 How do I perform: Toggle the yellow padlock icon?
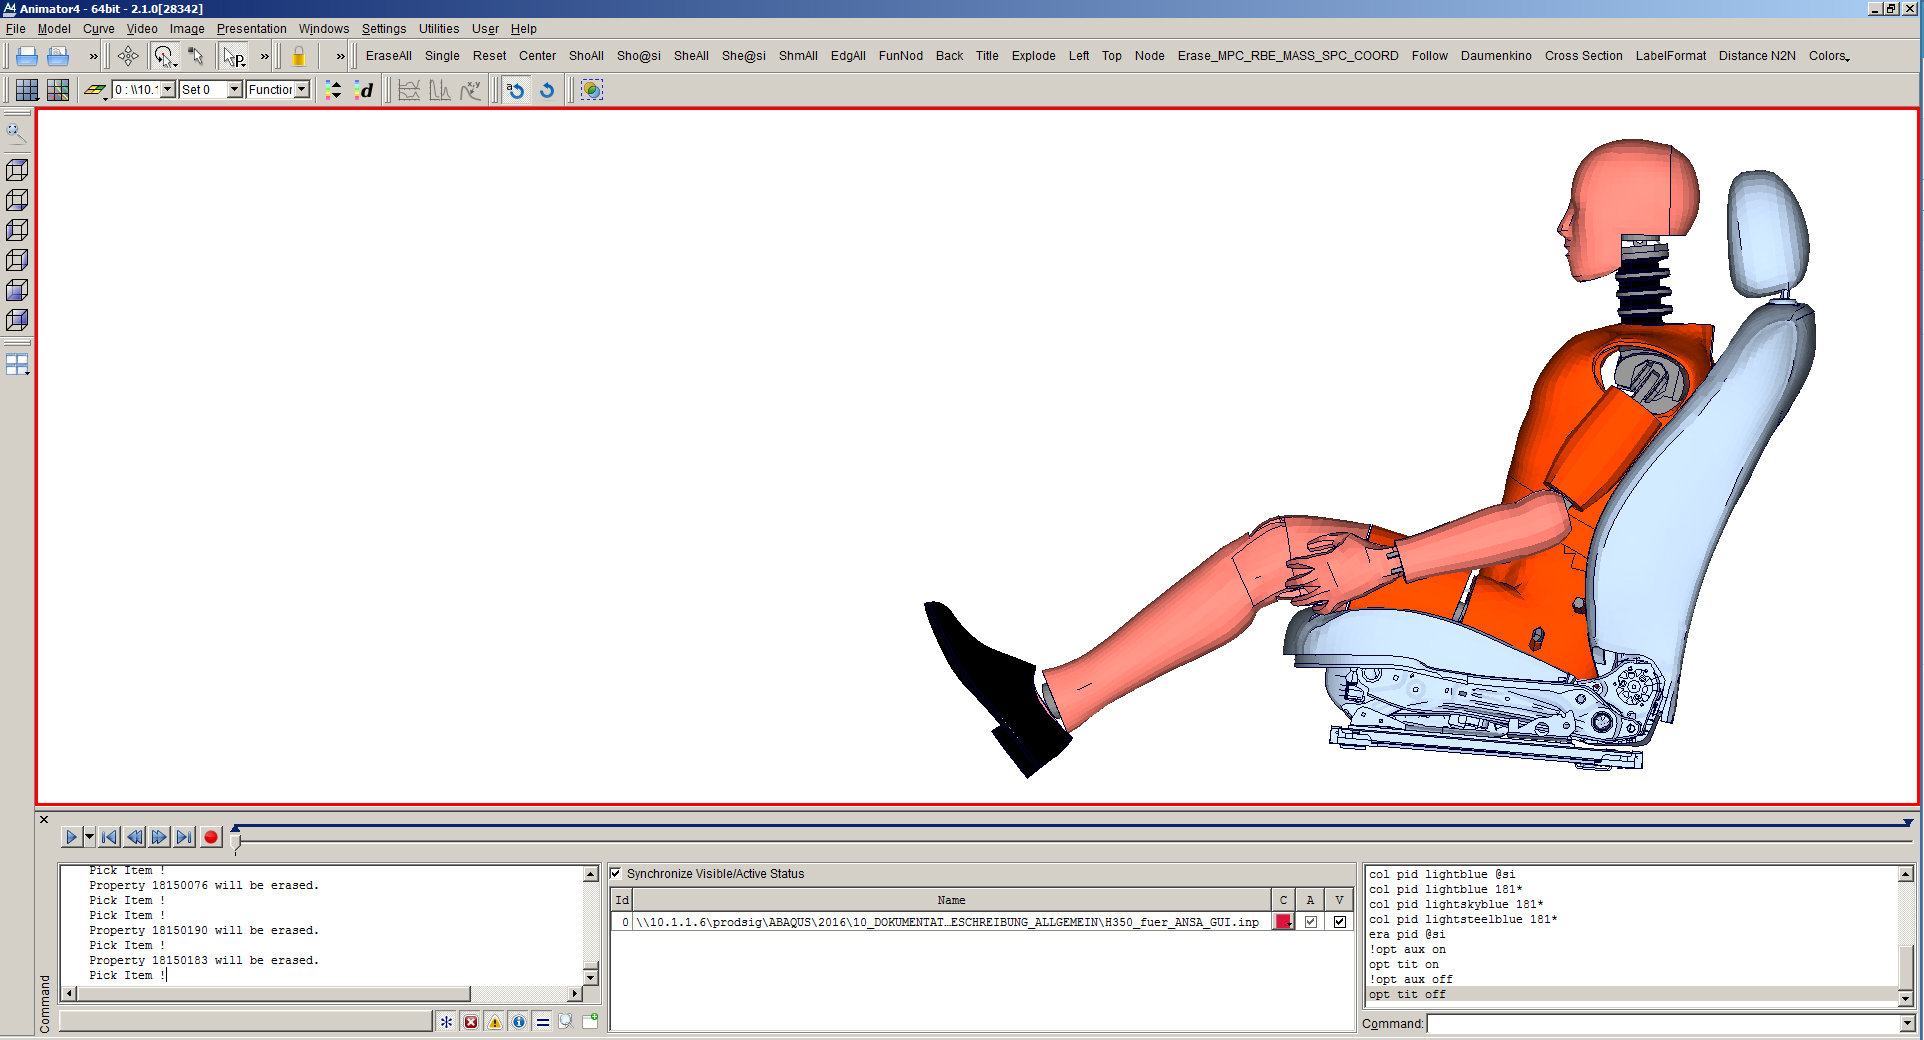point(298,56)
